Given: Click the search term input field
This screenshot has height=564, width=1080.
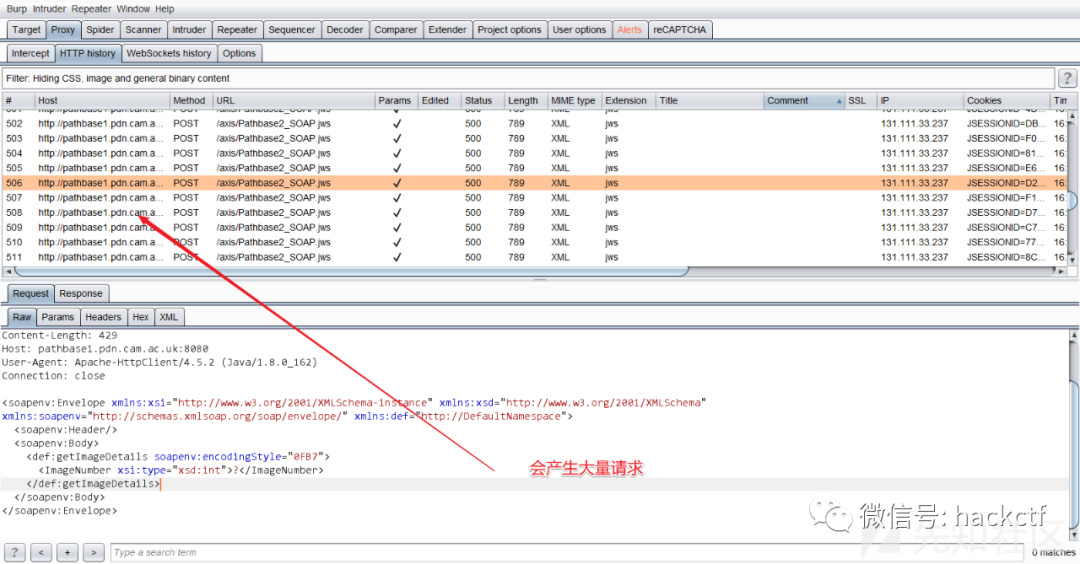Looking at the screenshot, I should pyautogui.click(x=569, y=552).
